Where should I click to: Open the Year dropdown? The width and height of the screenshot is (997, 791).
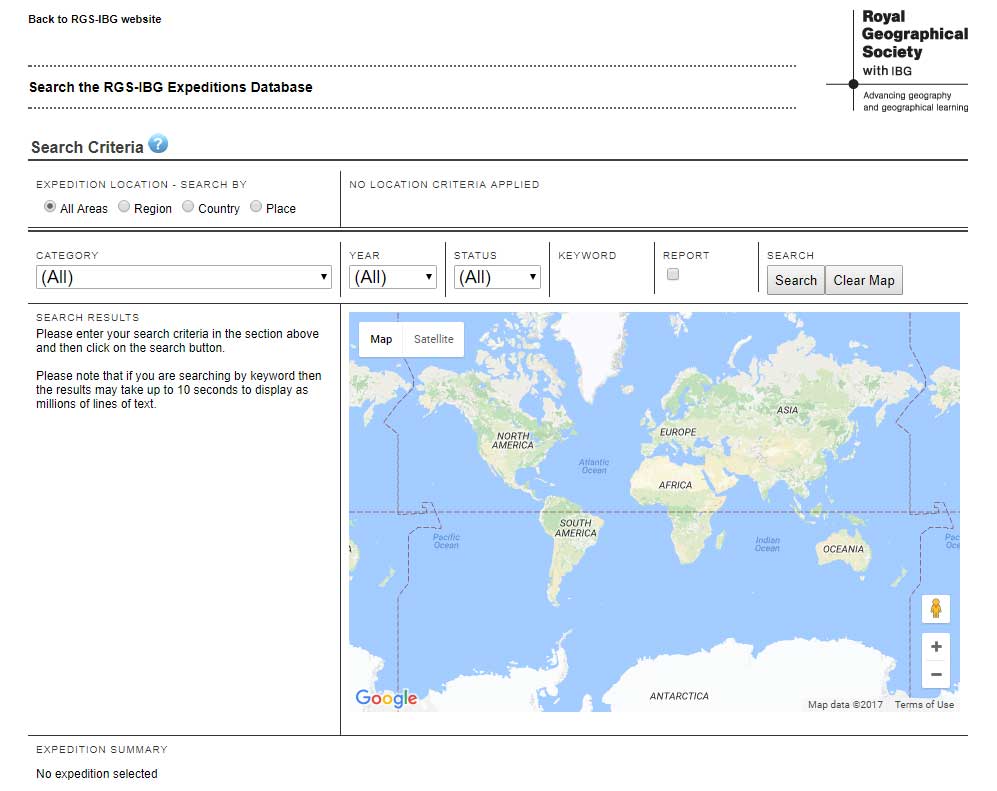(x=393, y=277)
